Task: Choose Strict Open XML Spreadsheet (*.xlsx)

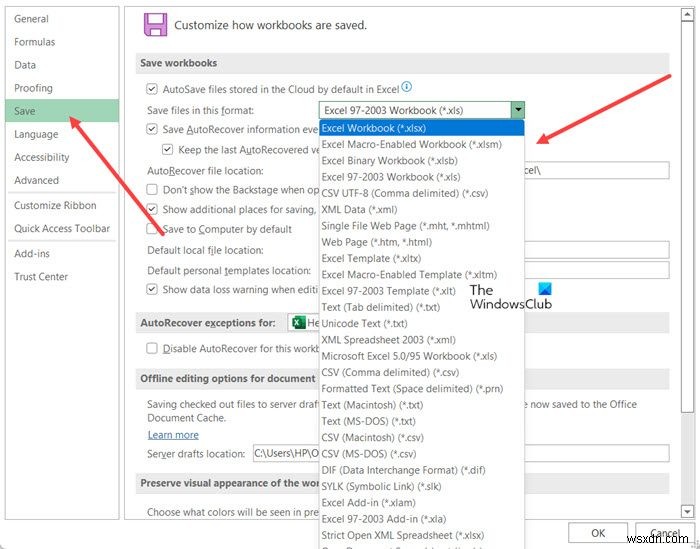Action: pos(422,535)
